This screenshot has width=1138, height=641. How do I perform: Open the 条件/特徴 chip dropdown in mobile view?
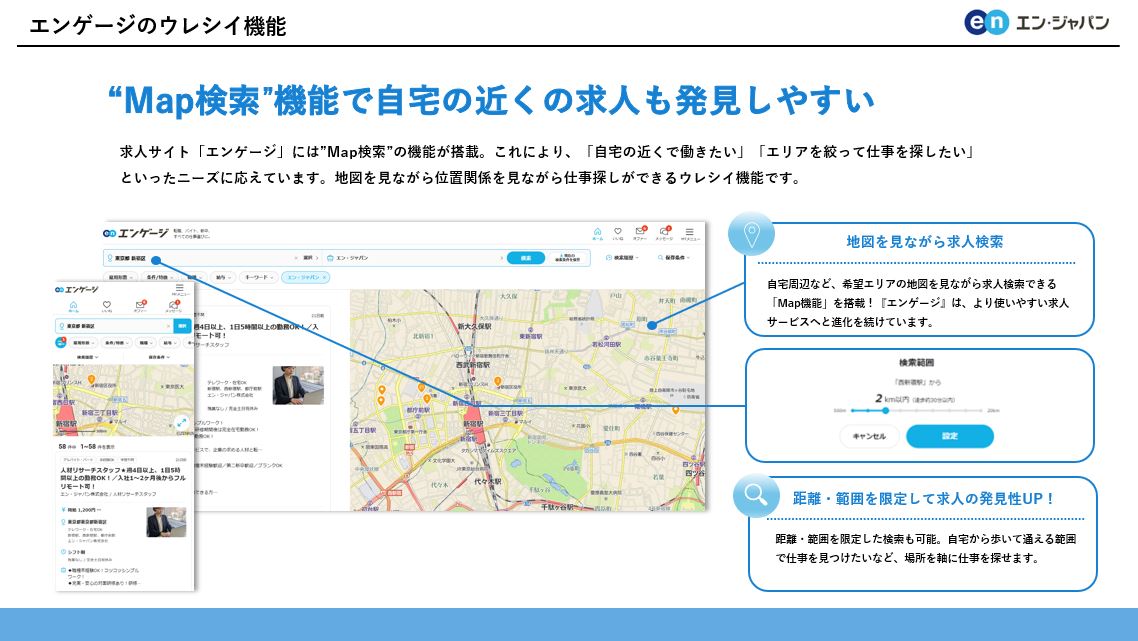tap(117, 343)
